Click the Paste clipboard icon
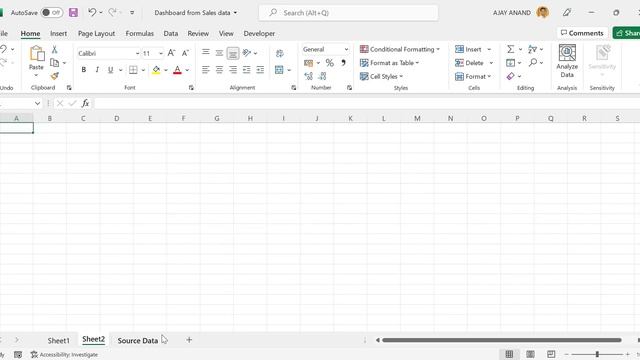 36,53
